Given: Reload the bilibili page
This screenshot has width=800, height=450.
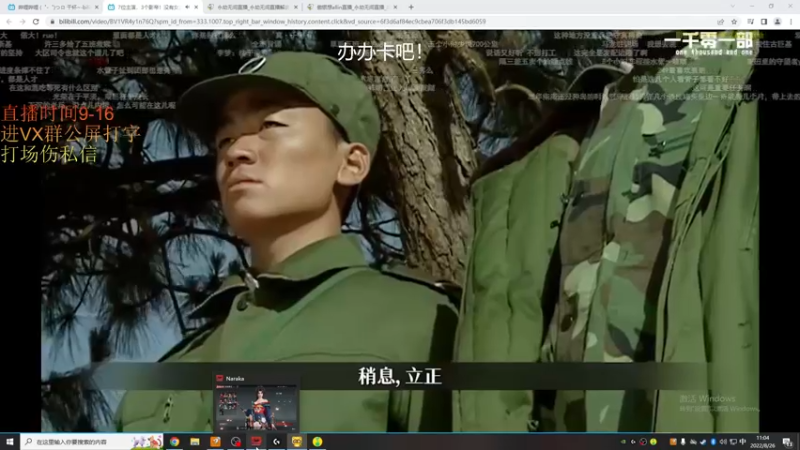Looking at the screenshot, I should click(x=36, y=21).
